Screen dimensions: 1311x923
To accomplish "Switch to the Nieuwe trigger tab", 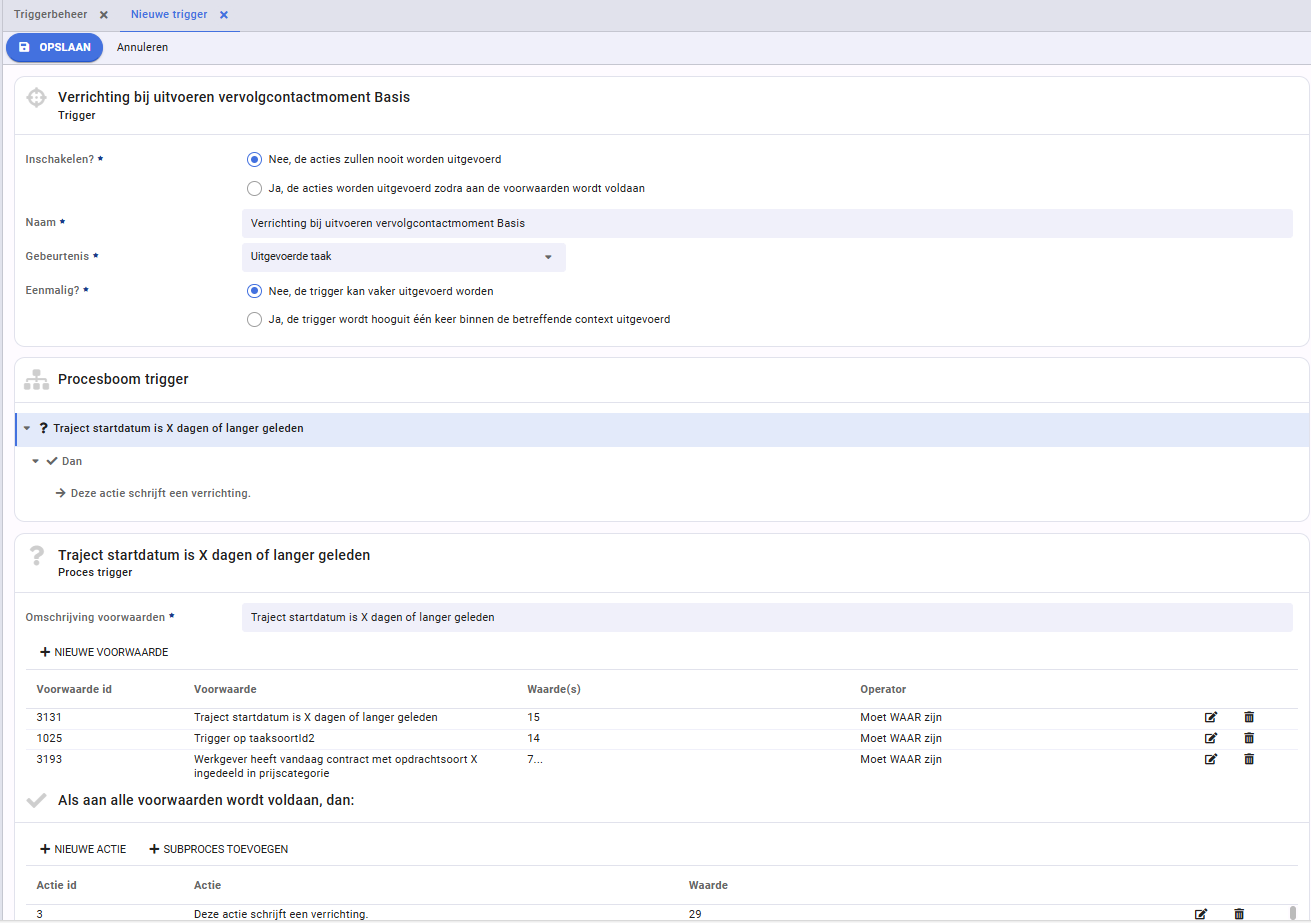I will pos(169,15).
